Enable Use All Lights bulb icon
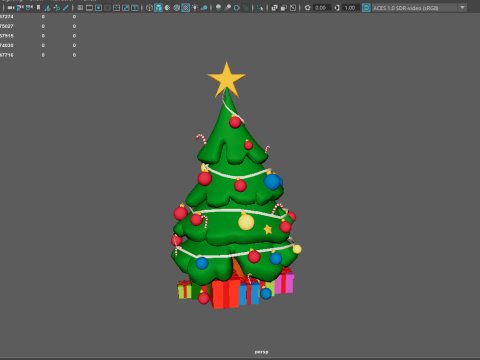The width and height of the screenshot is (480, 360). click(195, 8)
